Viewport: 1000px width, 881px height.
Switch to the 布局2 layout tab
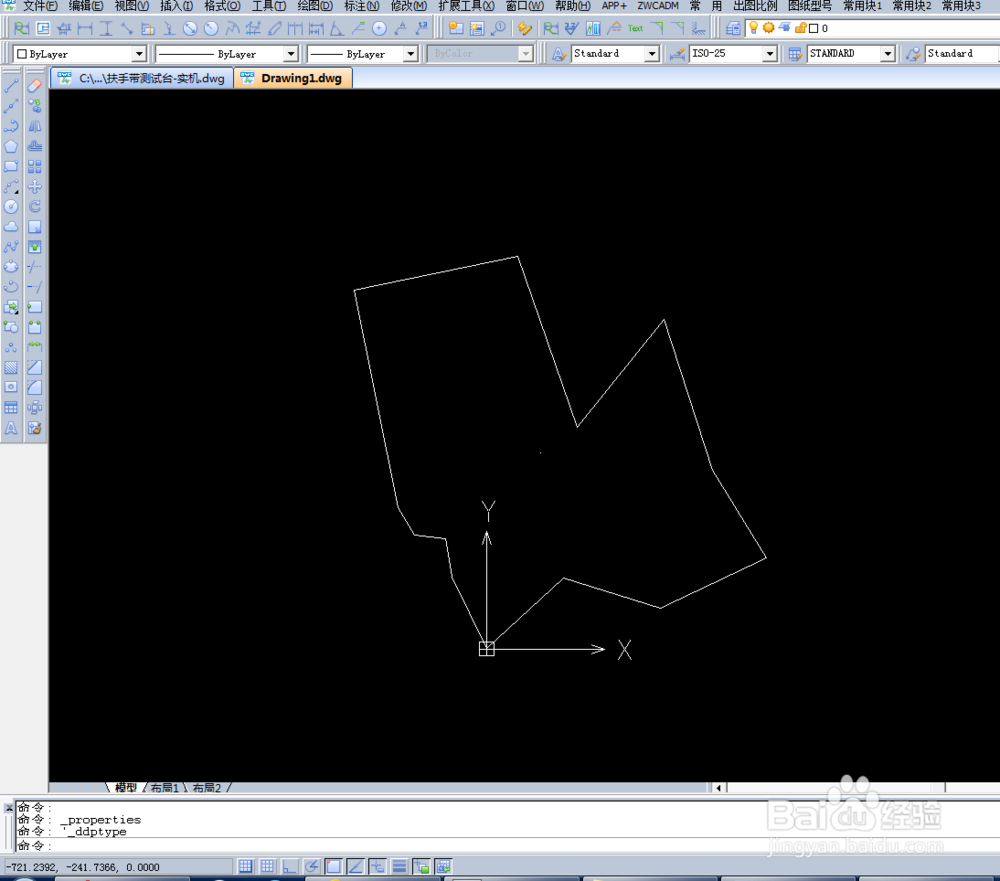(x=207, y=787)
